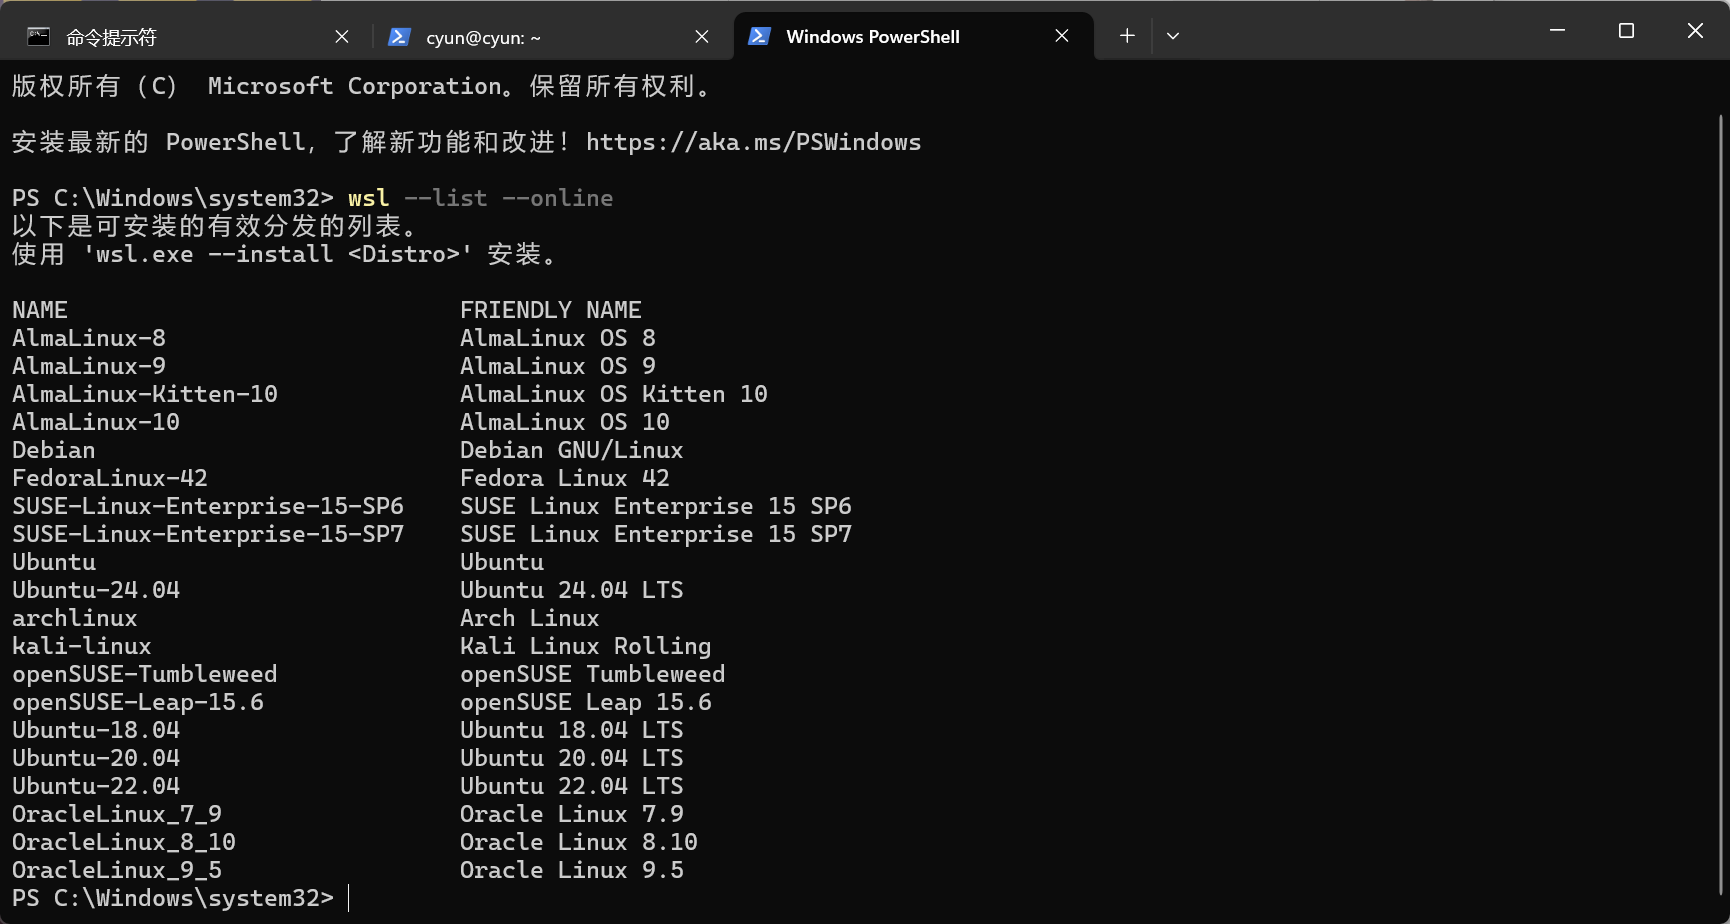Click the AlmaLinux-9 name entry

pos(89,366)
